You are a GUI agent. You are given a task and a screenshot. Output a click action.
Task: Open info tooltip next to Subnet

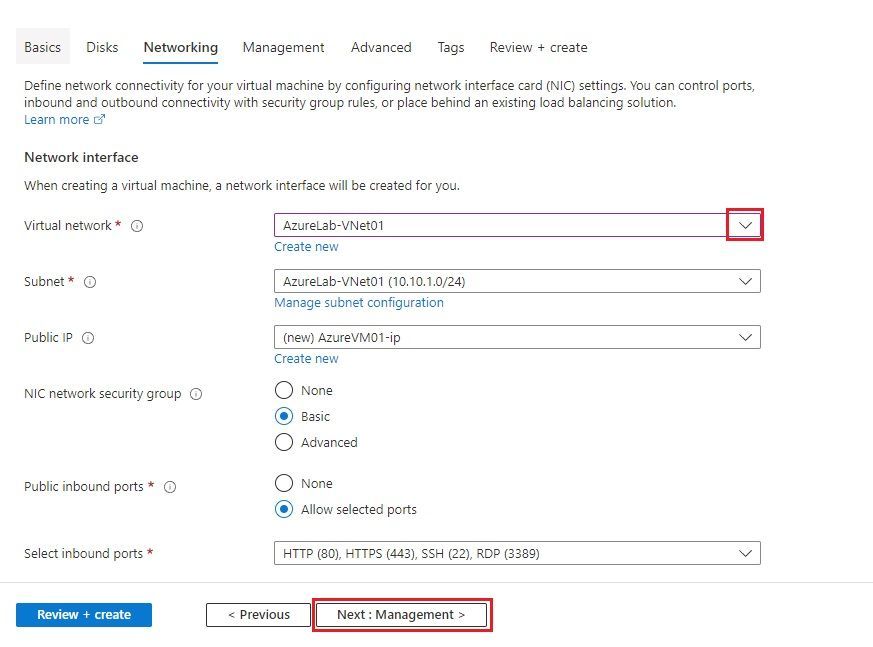coord(90,282)
